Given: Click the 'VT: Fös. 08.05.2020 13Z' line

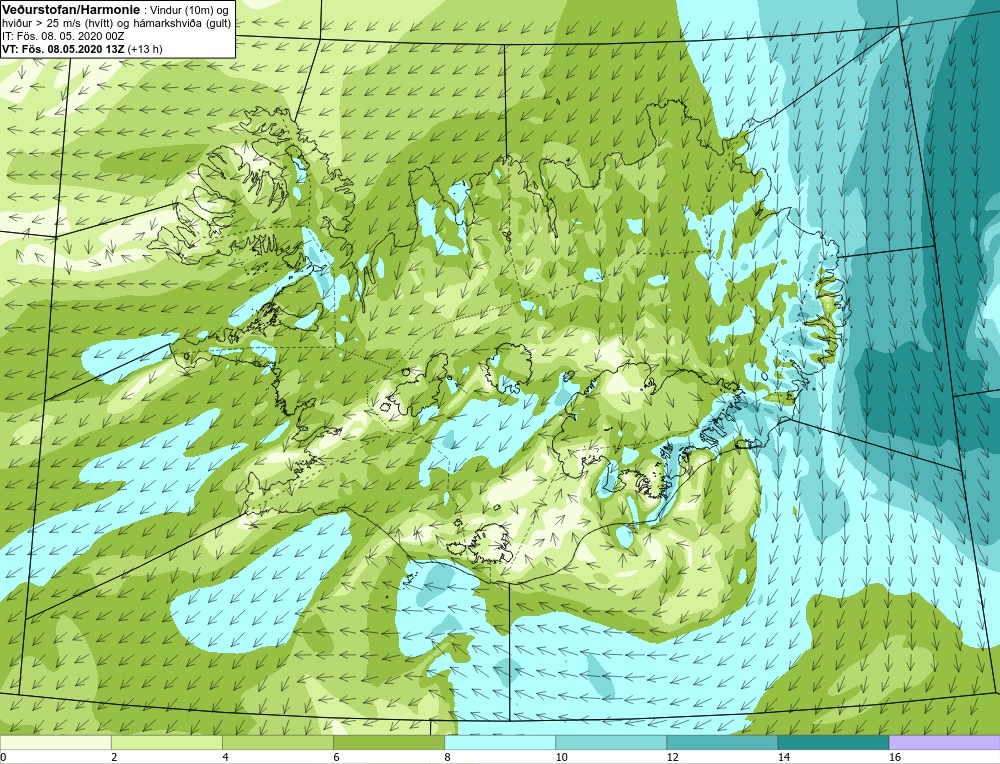Looking at the screenshot, I should [x=64, y=48].
